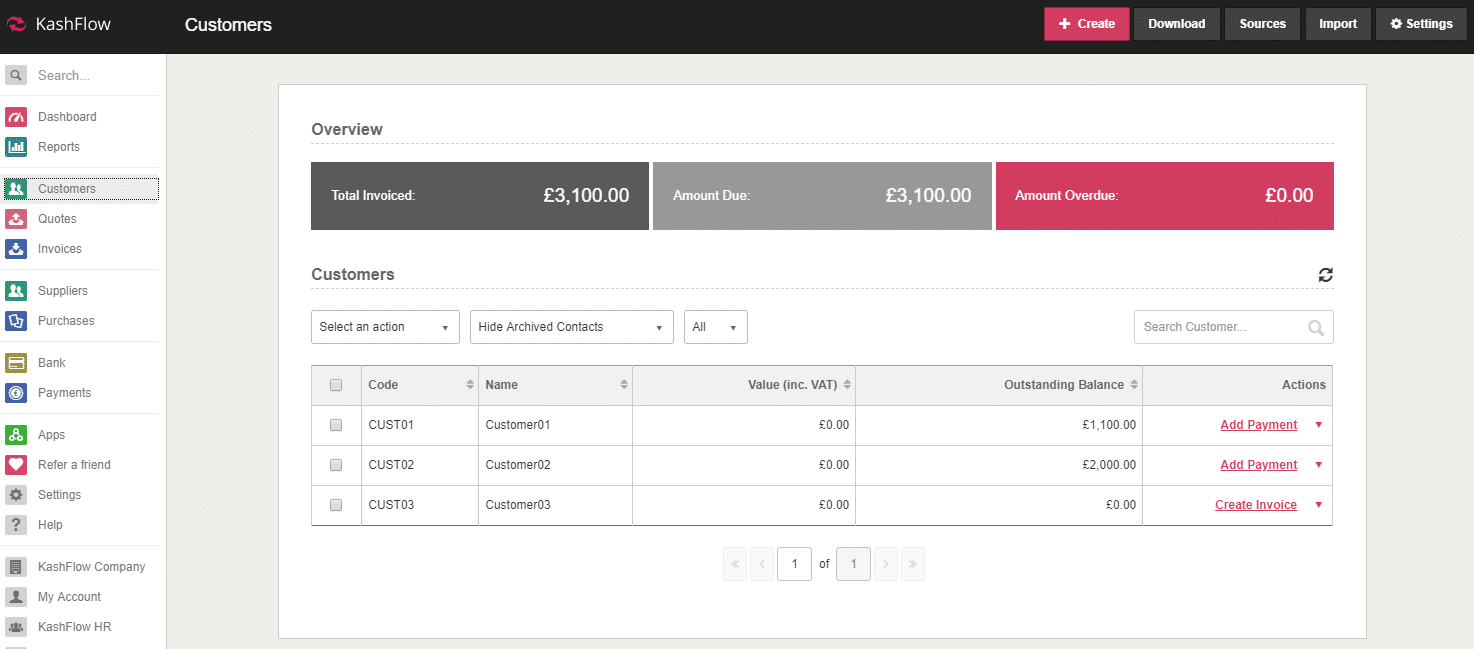Click the Refer a friend heart icon
Image resolution: width=1474 pixels, height=649 pixels.
tap(16, 465)
